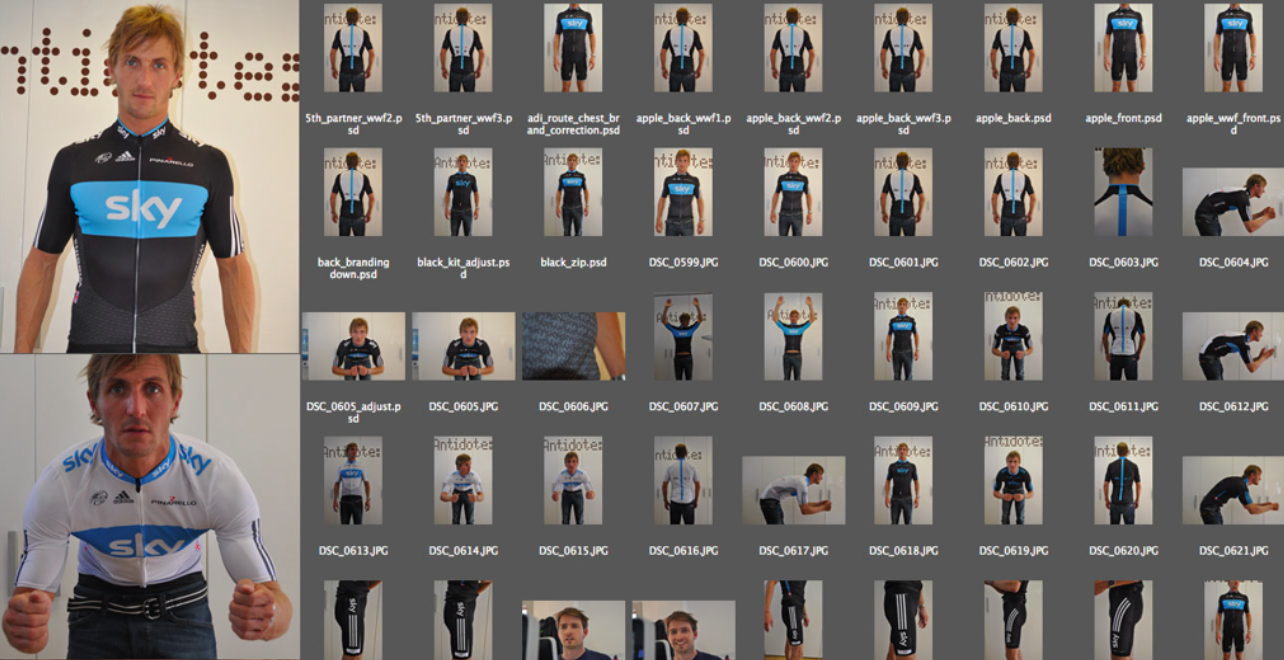Select the DSC_0613.JPG thumbnail
Screen dimensions: 1284x660
[x=353, y=480]
